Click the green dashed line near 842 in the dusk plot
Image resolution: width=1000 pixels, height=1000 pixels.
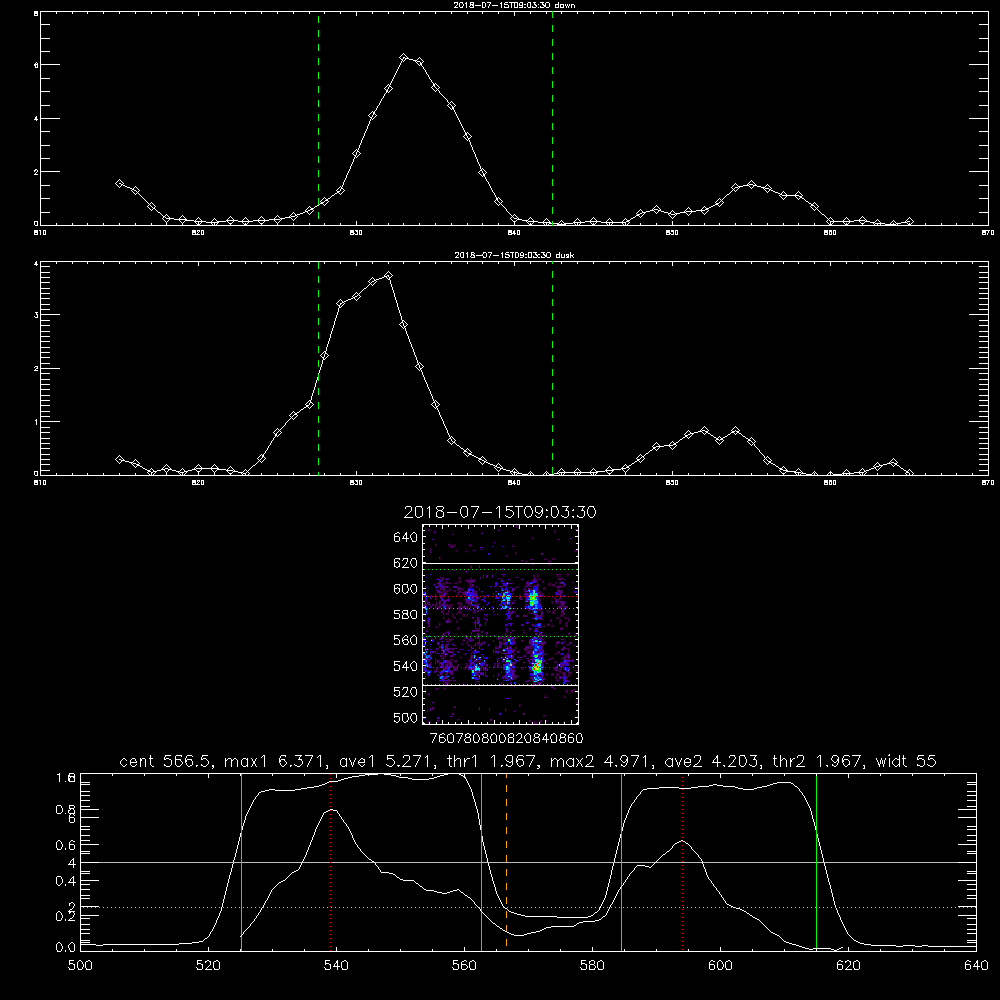click(x=552, y=368)
